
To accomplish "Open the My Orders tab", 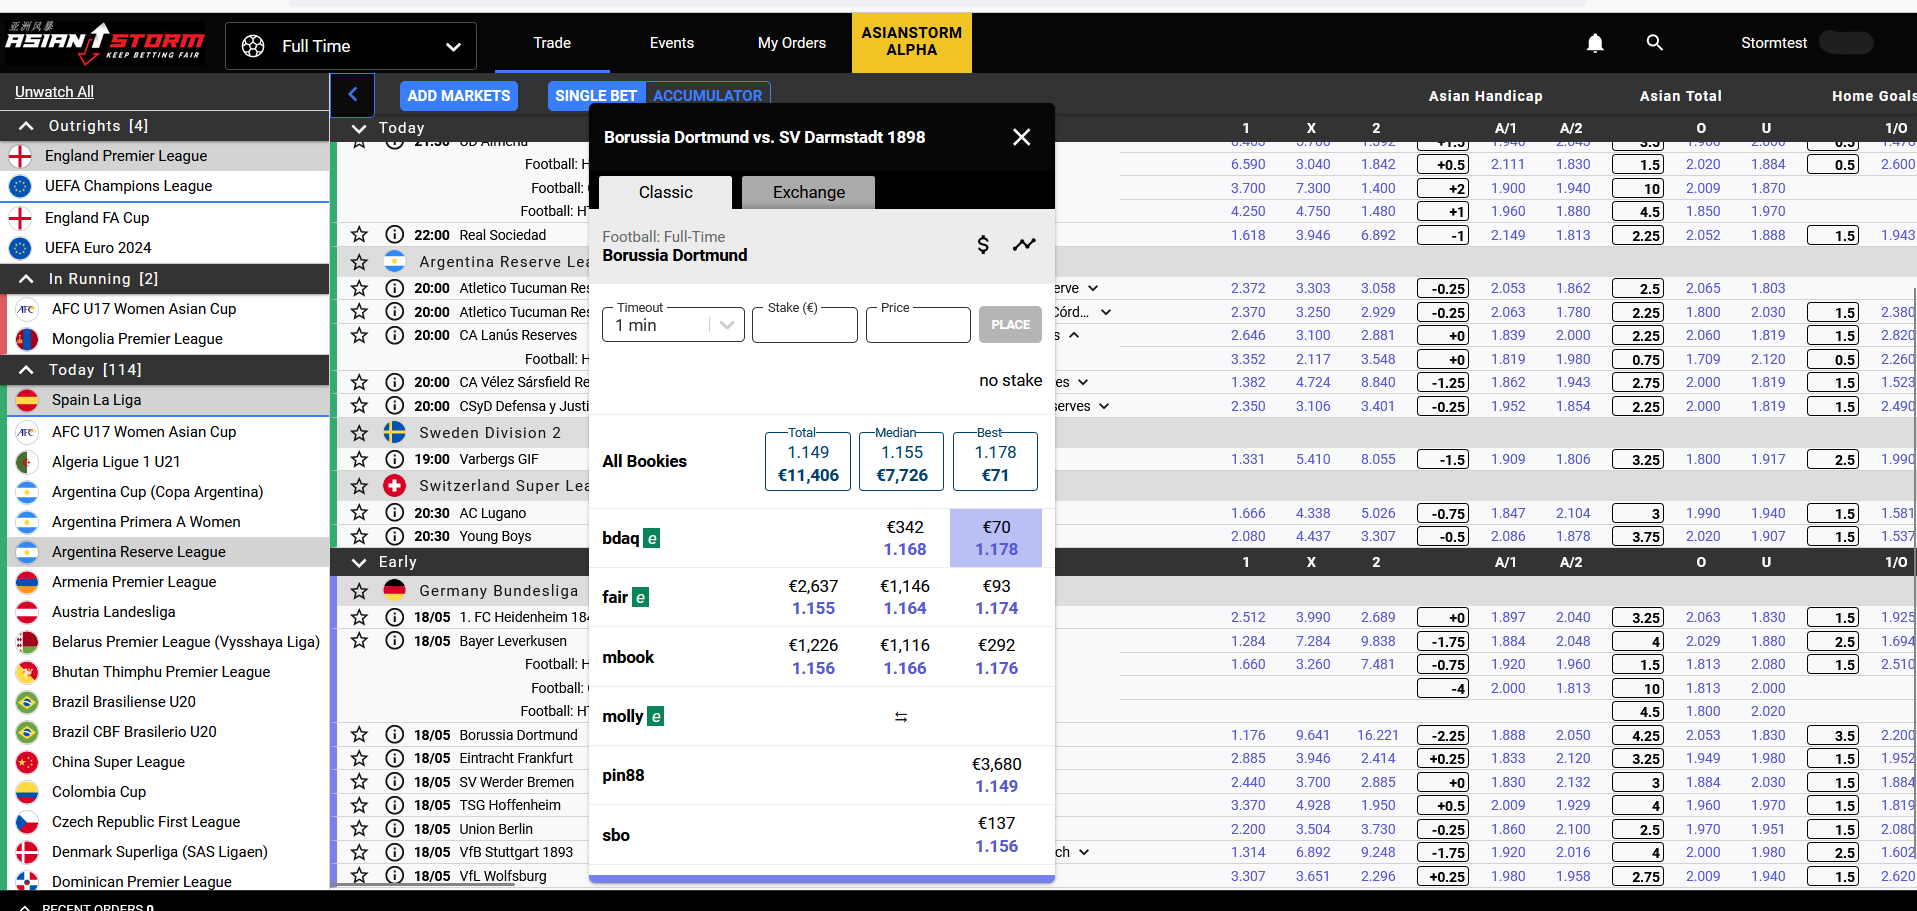I will 792,43.
